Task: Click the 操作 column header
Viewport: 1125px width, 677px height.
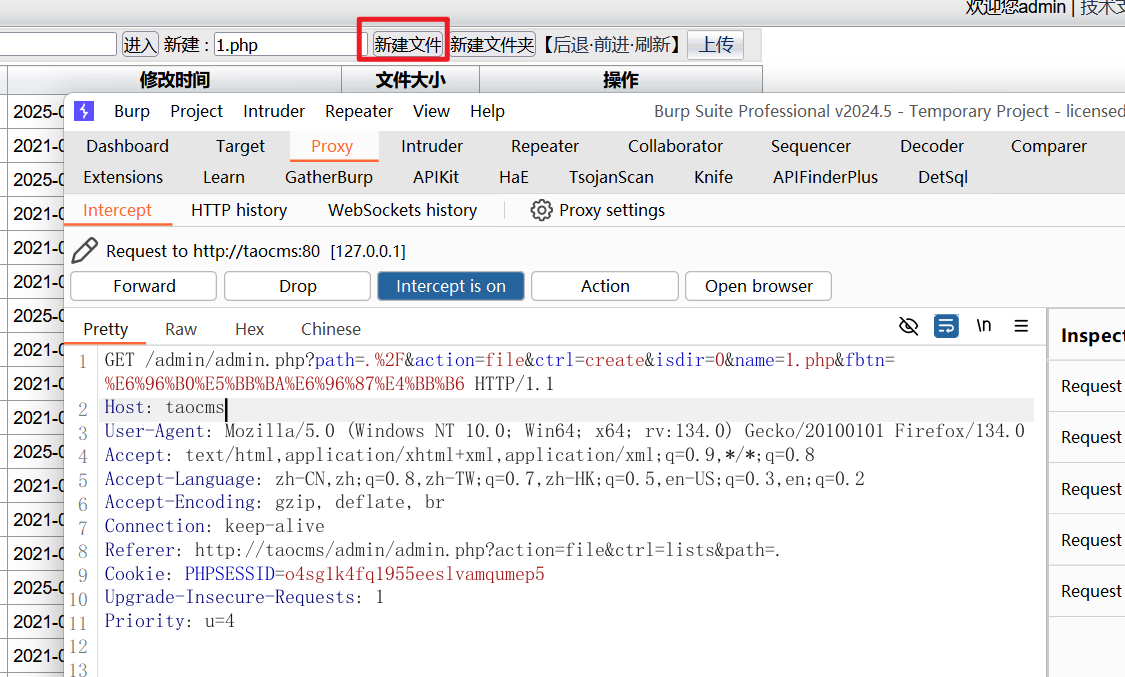Action: pyautogui.click(x=621, y=80)
